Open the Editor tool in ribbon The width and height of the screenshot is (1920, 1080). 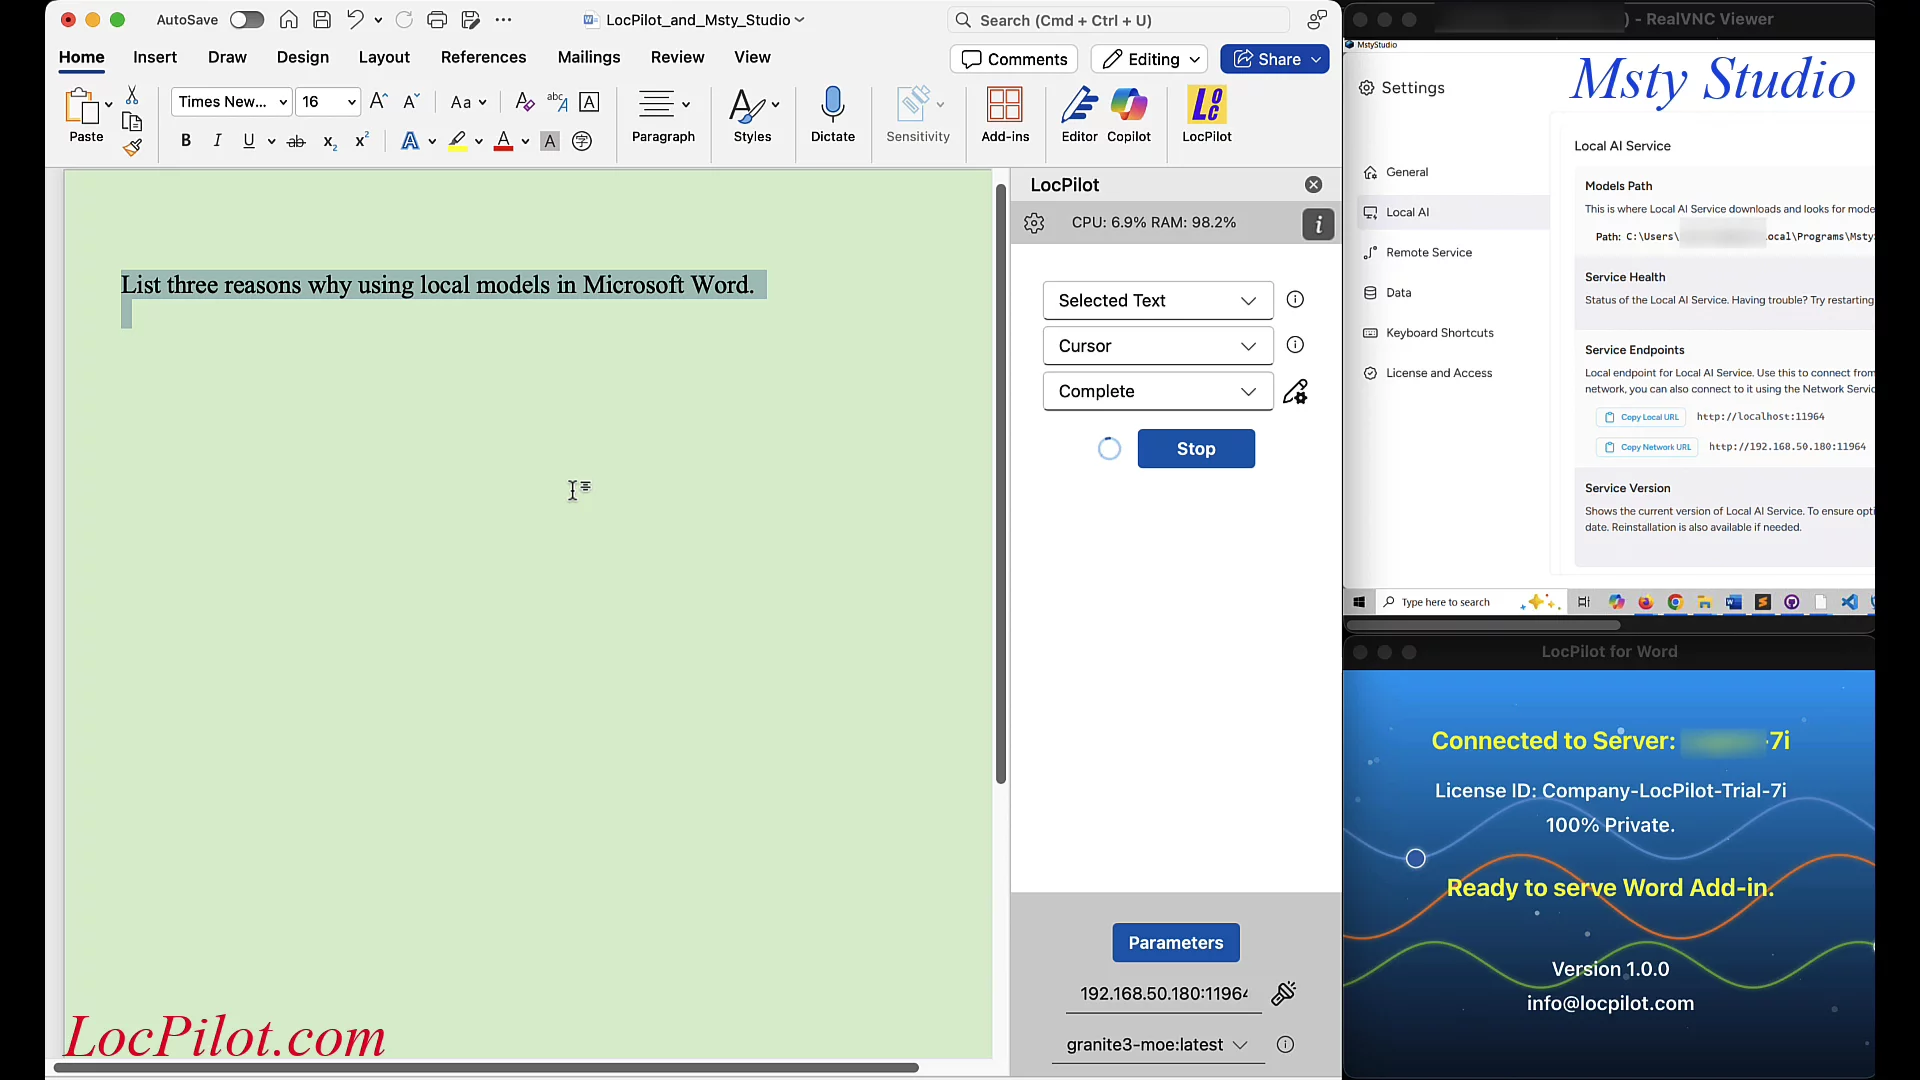click(x=1079, y=115)
